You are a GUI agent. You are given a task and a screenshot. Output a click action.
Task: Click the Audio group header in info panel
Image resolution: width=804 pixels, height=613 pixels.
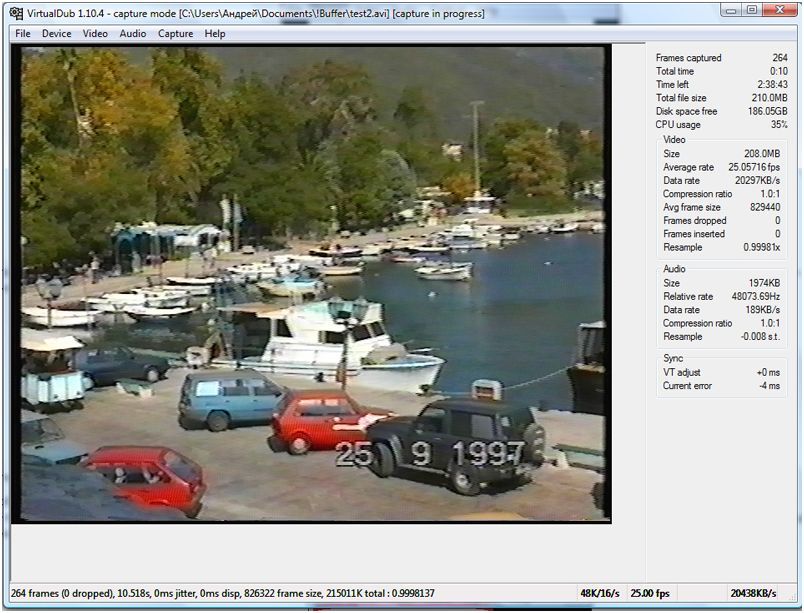coord(674,269)
